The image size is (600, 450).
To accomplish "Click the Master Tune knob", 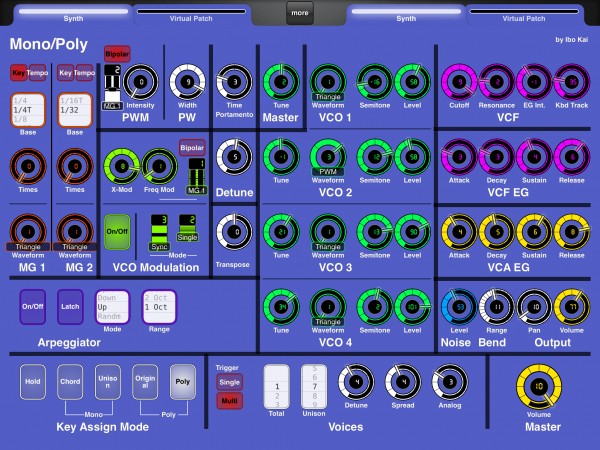I will click(281, 82).
